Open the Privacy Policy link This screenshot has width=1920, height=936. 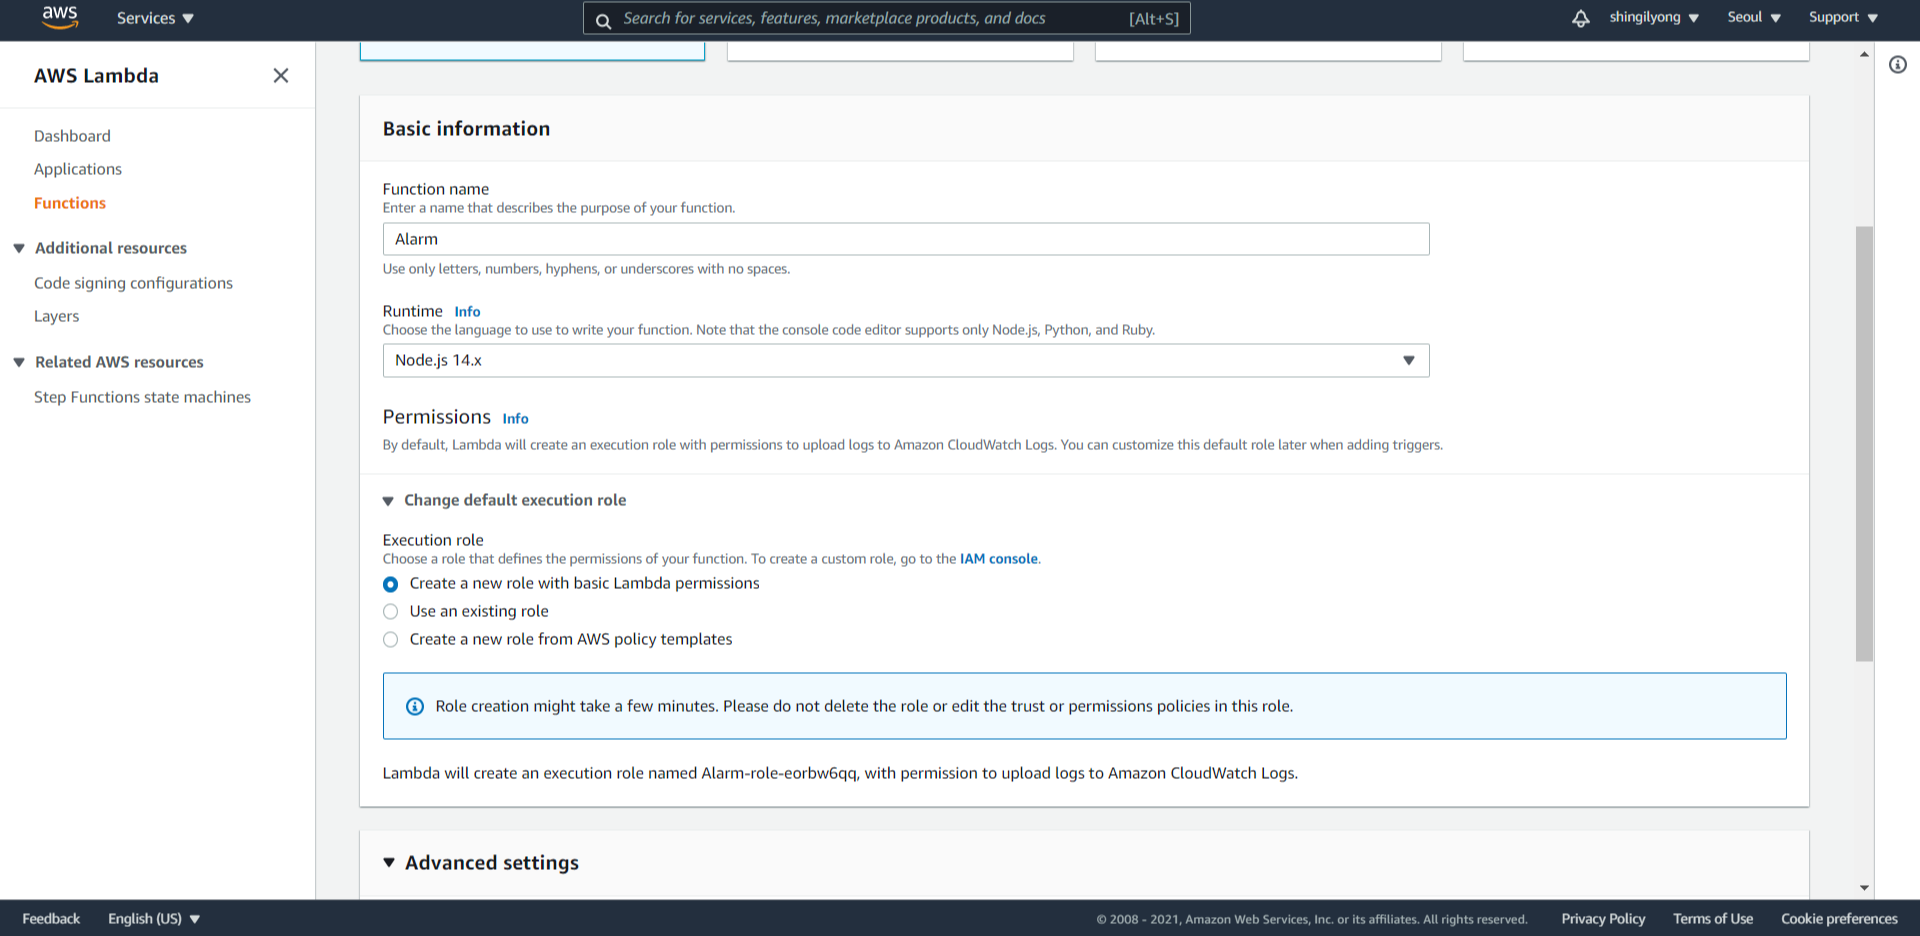point(1603,918)
